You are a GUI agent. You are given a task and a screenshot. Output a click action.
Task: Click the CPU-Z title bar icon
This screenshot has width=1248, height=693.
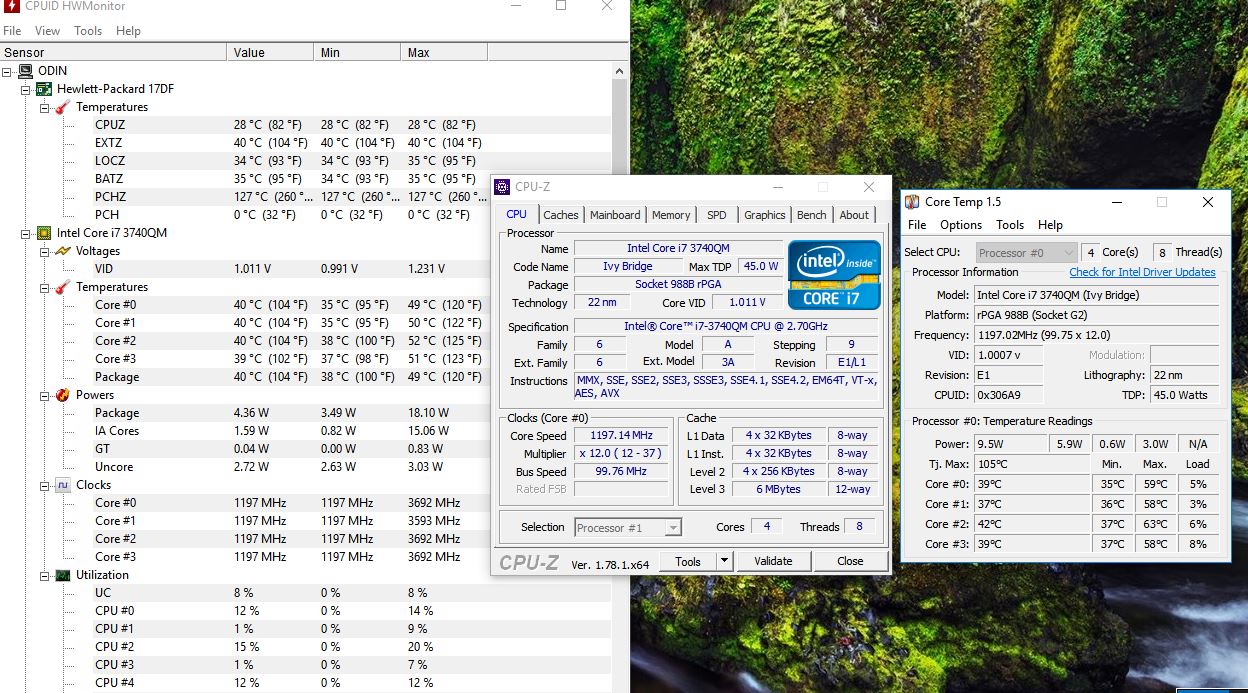(502, 186)
